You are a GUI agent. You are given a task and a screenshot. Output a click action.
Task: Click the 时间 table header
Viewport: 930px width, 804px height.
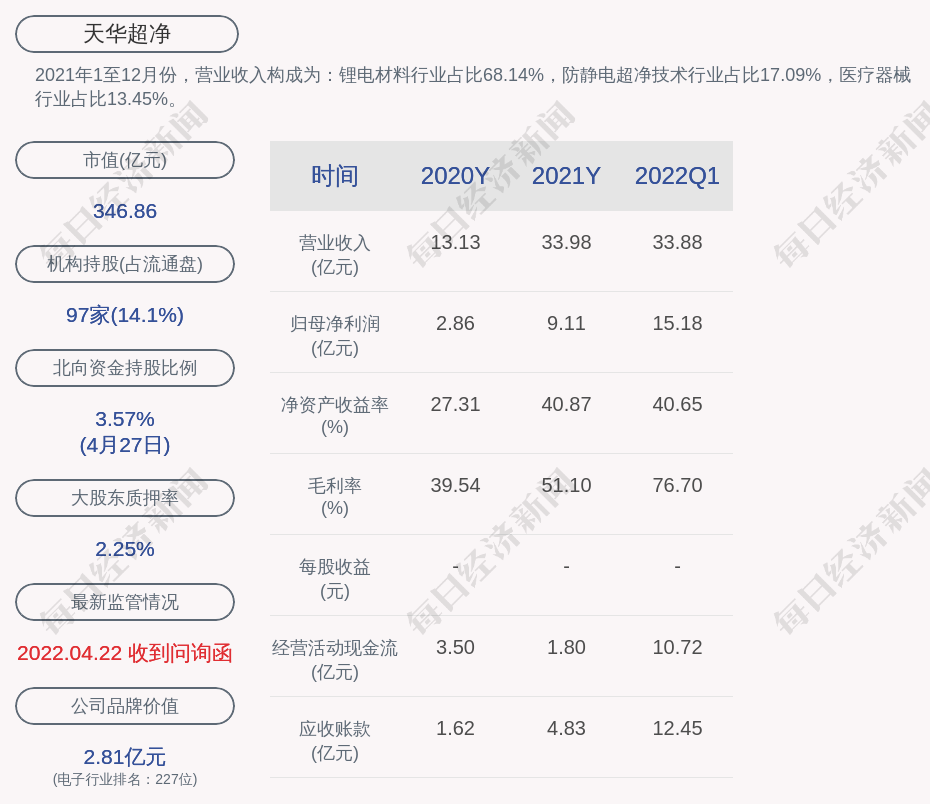click(335, 176)
